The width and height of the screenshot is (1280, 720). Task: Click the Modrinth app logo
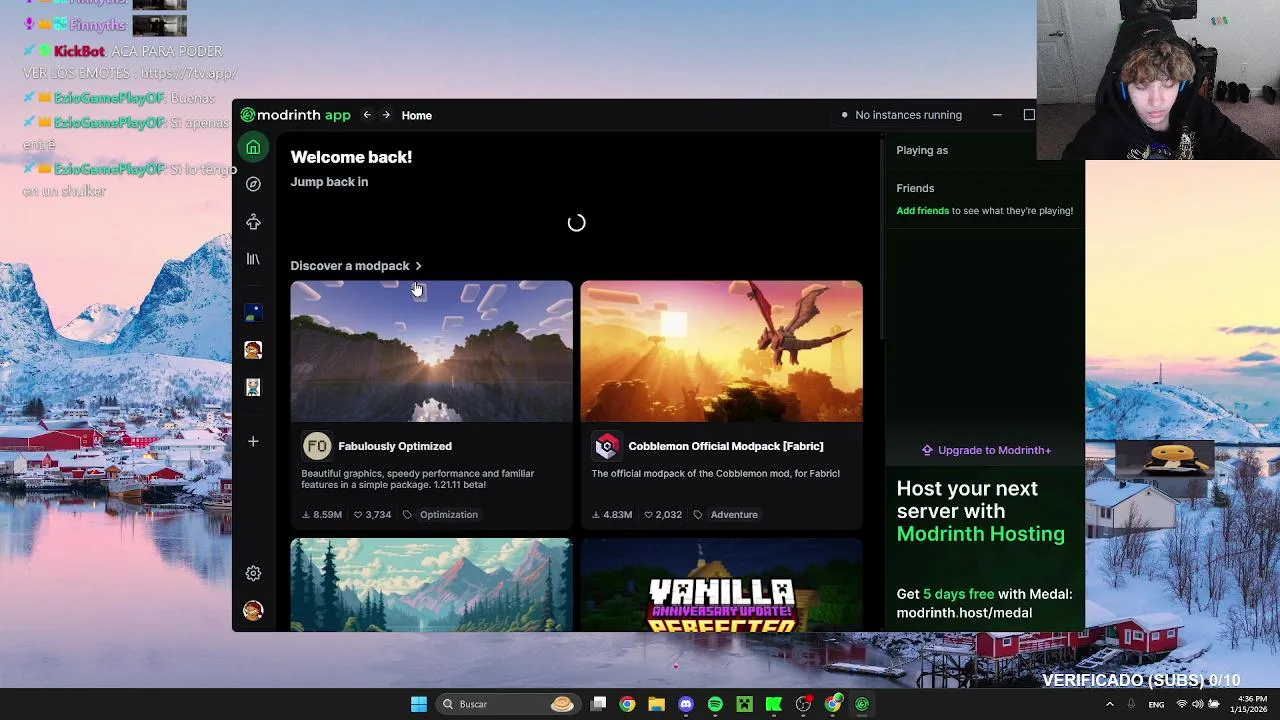point(296,115)
